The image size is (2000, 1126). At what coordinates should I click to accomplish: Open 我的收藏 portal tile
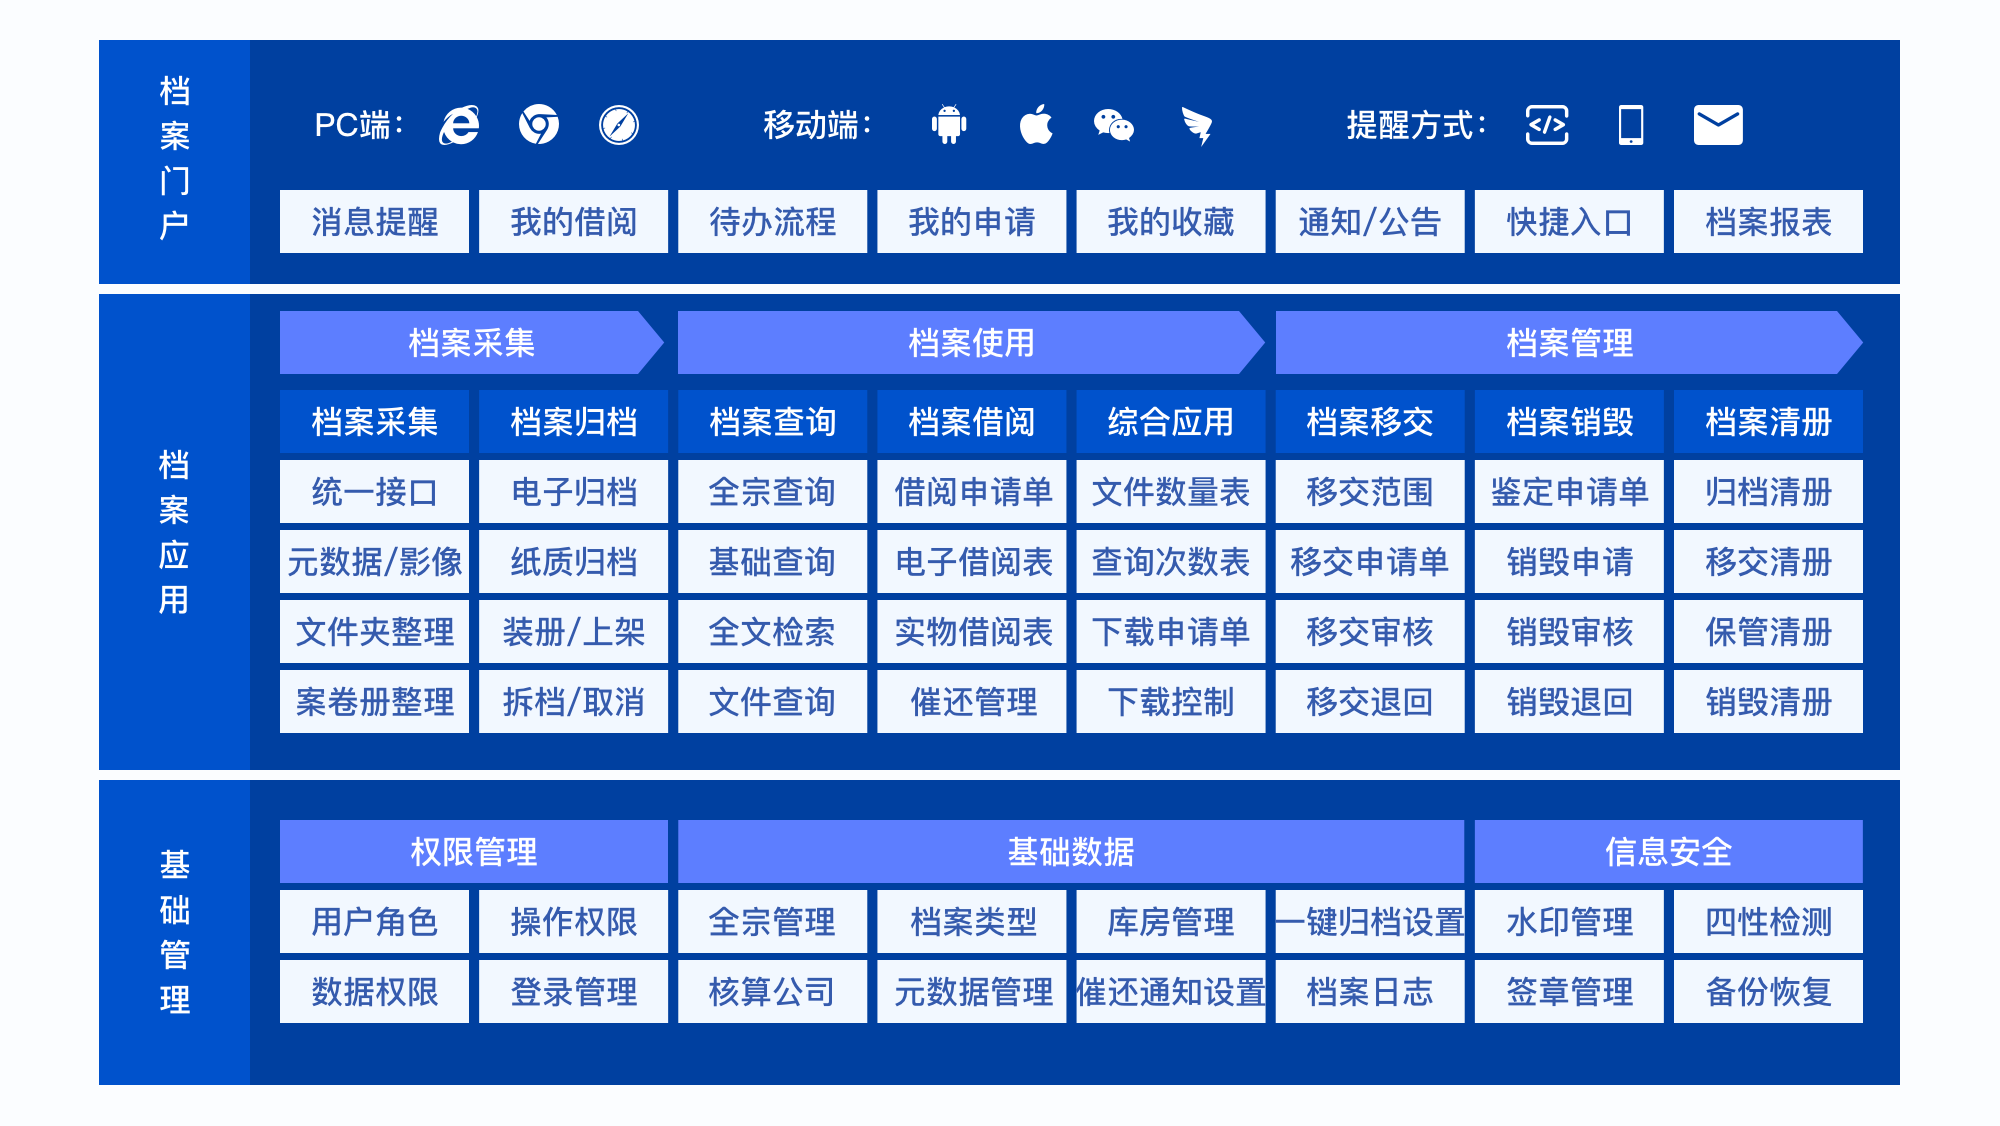point(1170,221)
